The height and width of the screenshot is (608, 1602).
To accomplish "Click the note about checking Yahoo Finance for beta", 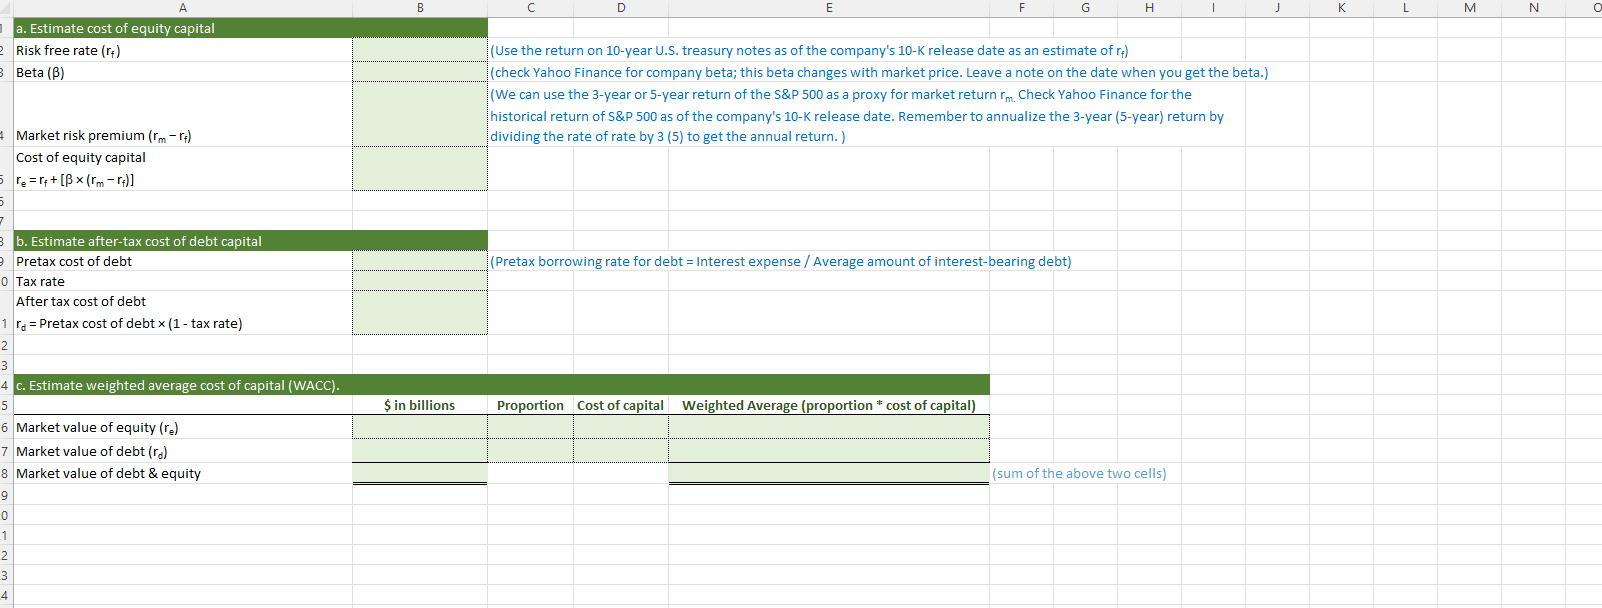I will click(x=879, y=72).
